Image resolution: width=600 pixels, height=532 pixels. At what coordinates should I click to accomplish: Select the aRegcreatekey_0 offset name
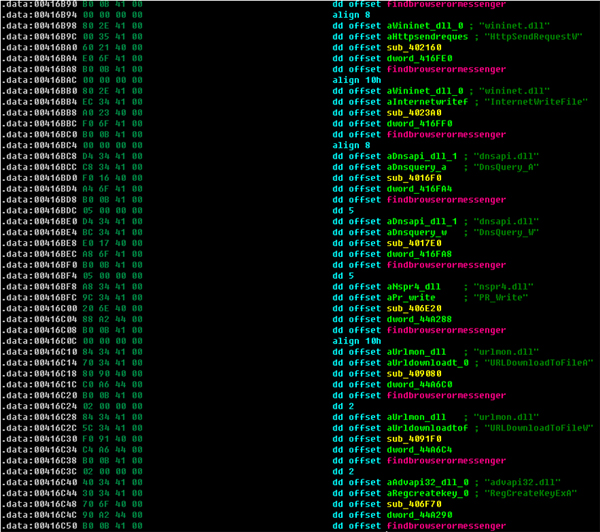tap(427, 493)
